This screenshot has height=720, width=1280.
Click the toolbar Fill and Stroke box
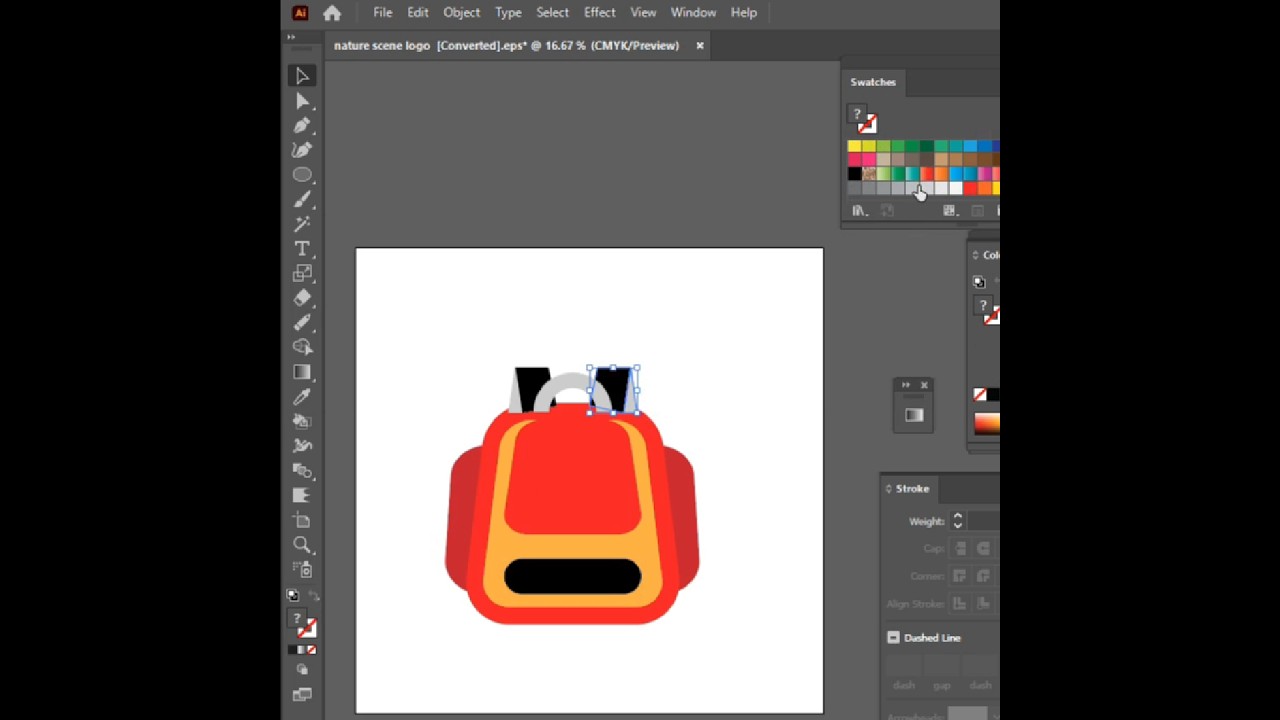click(x=302, y=623)
